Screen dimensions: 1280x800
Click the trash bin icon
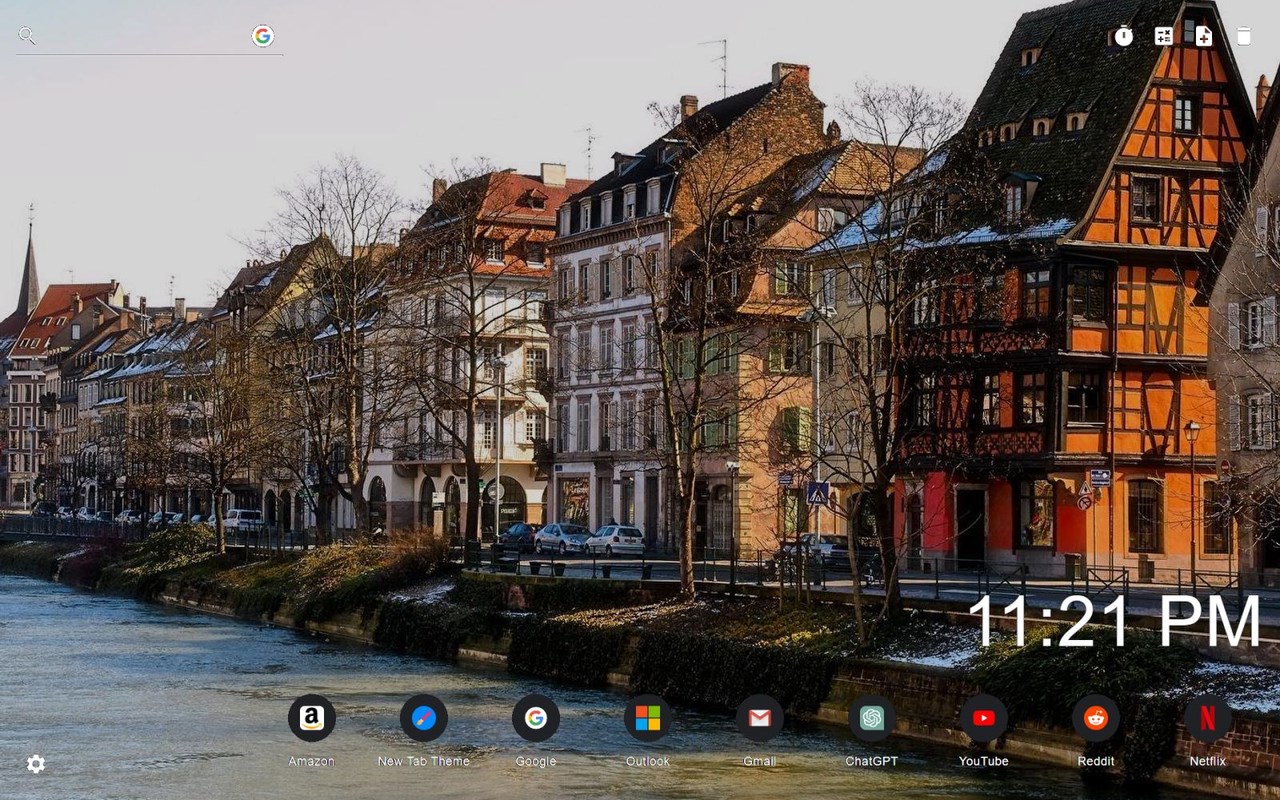pyautogui.click(x=1244, y=36)
